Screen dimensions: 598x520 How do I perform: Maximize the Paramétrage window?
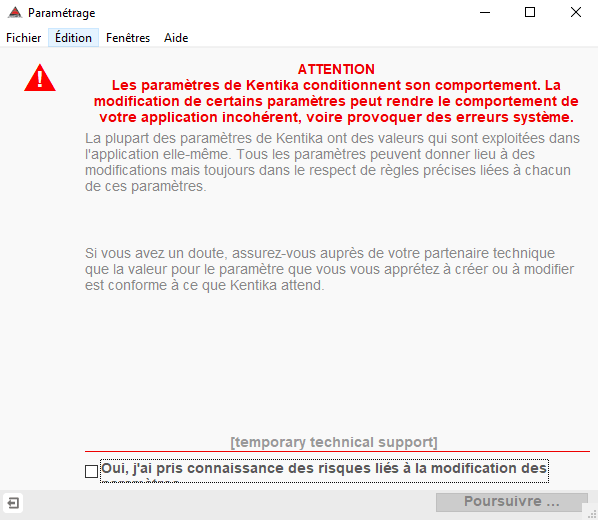530,13
